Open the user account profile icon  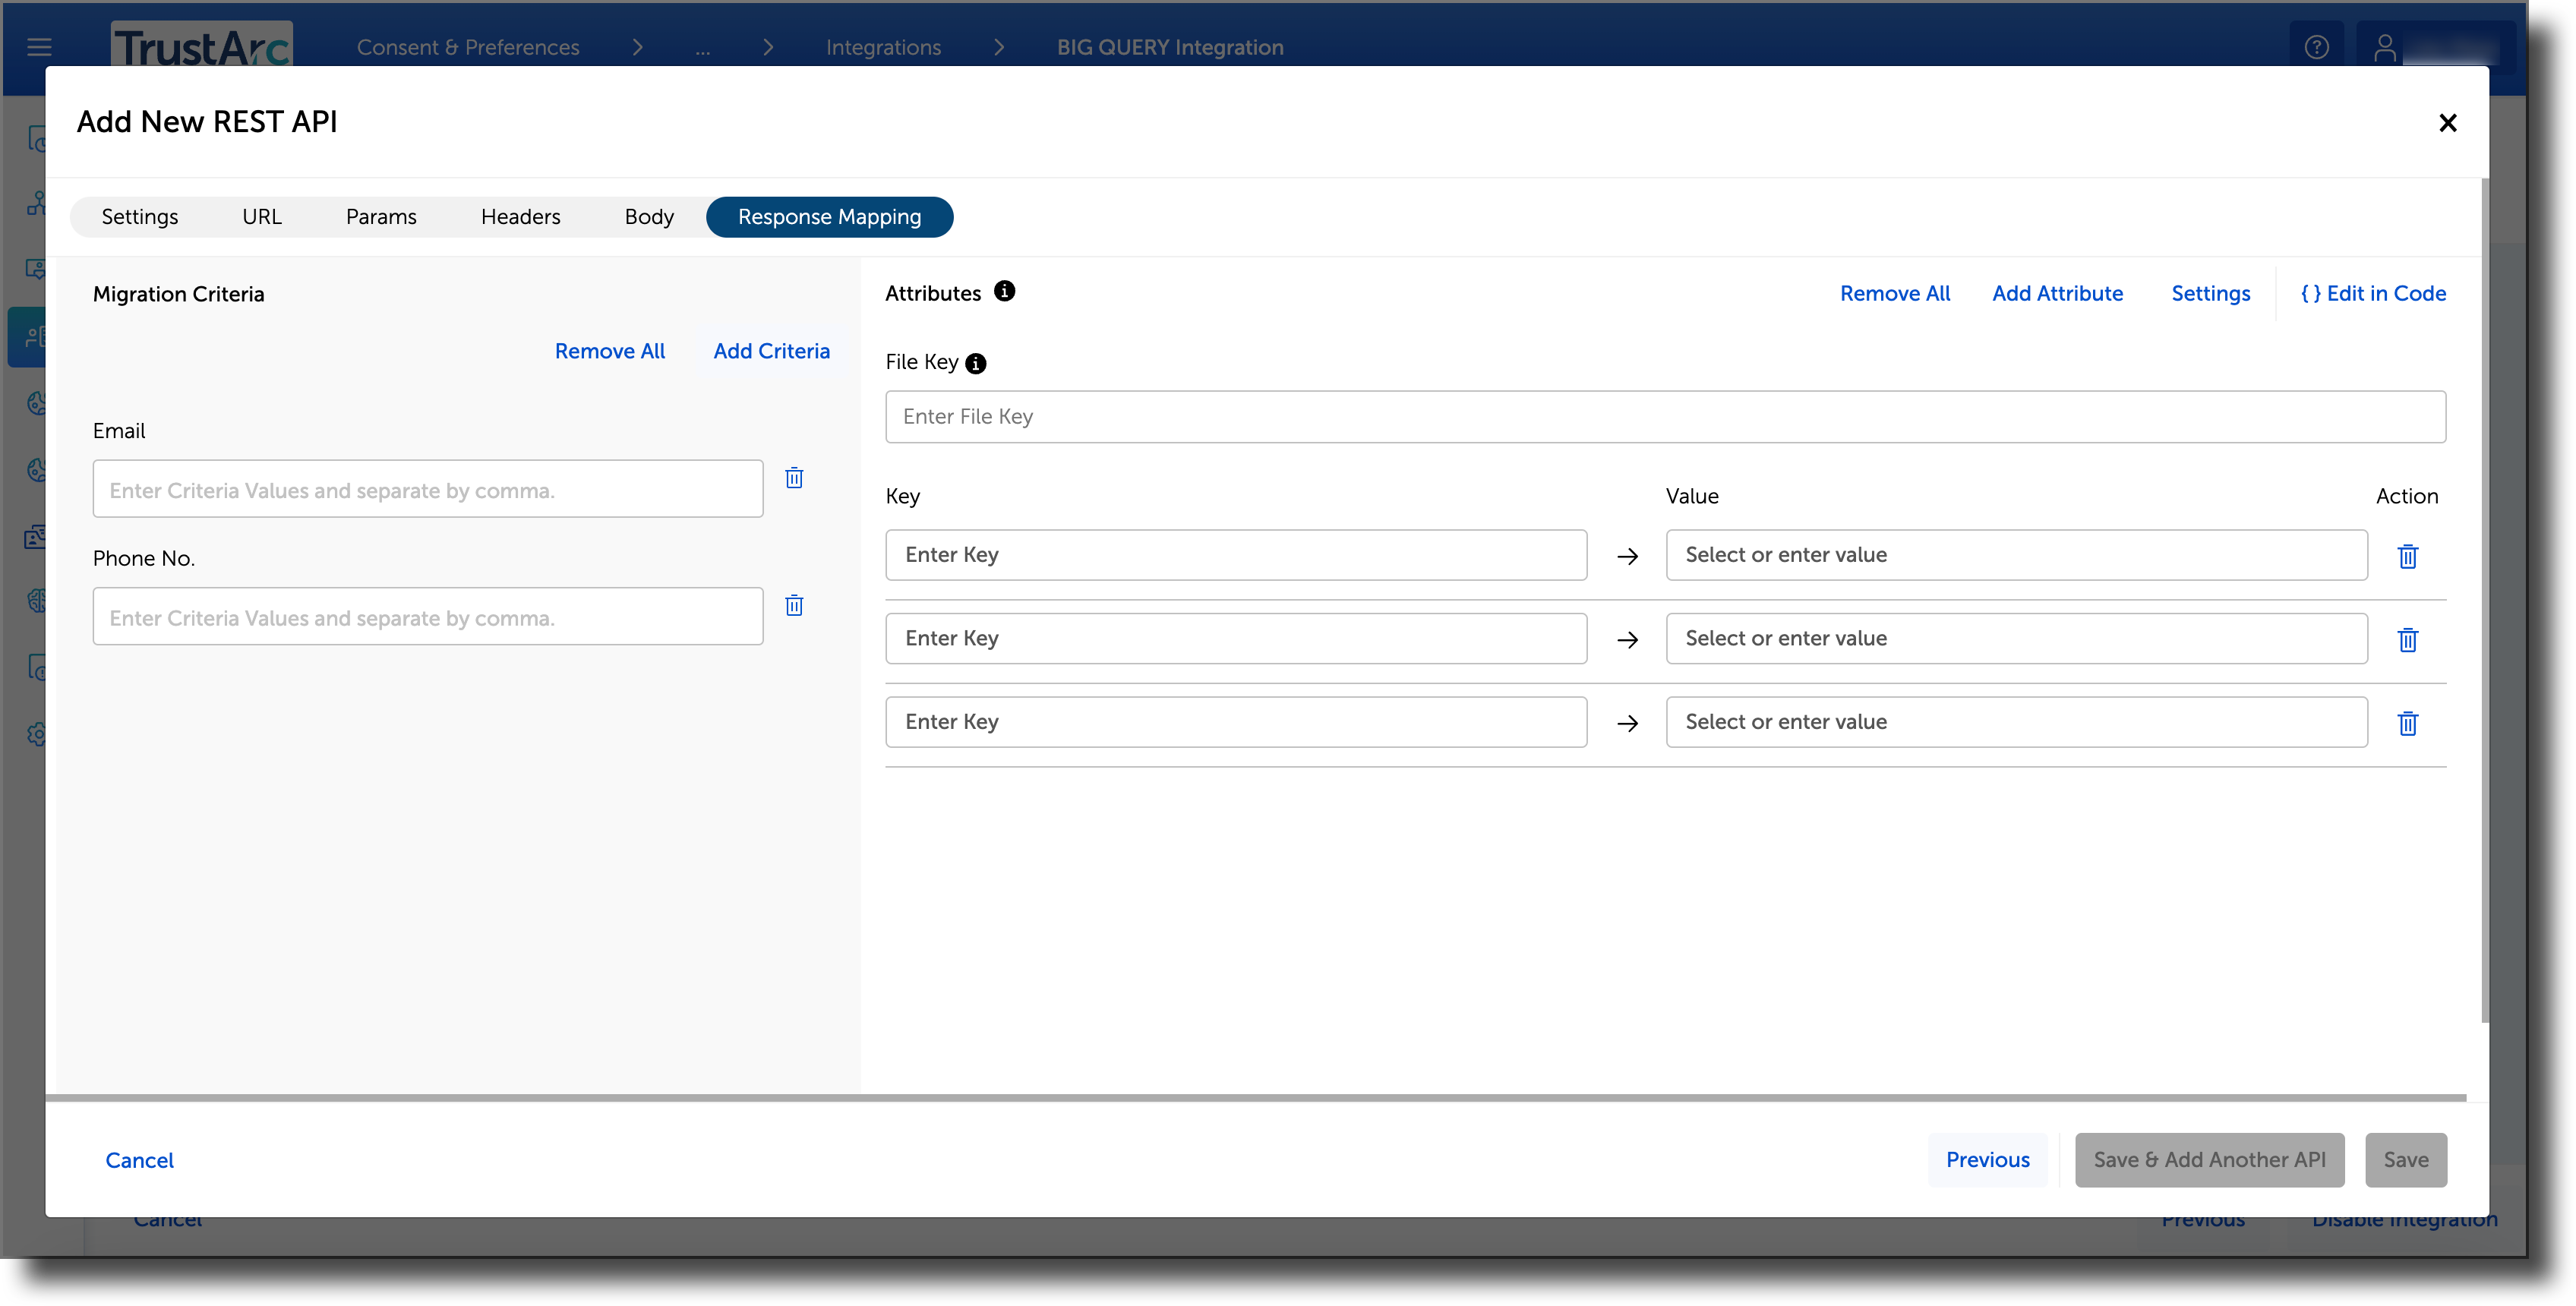(2384, 47)
